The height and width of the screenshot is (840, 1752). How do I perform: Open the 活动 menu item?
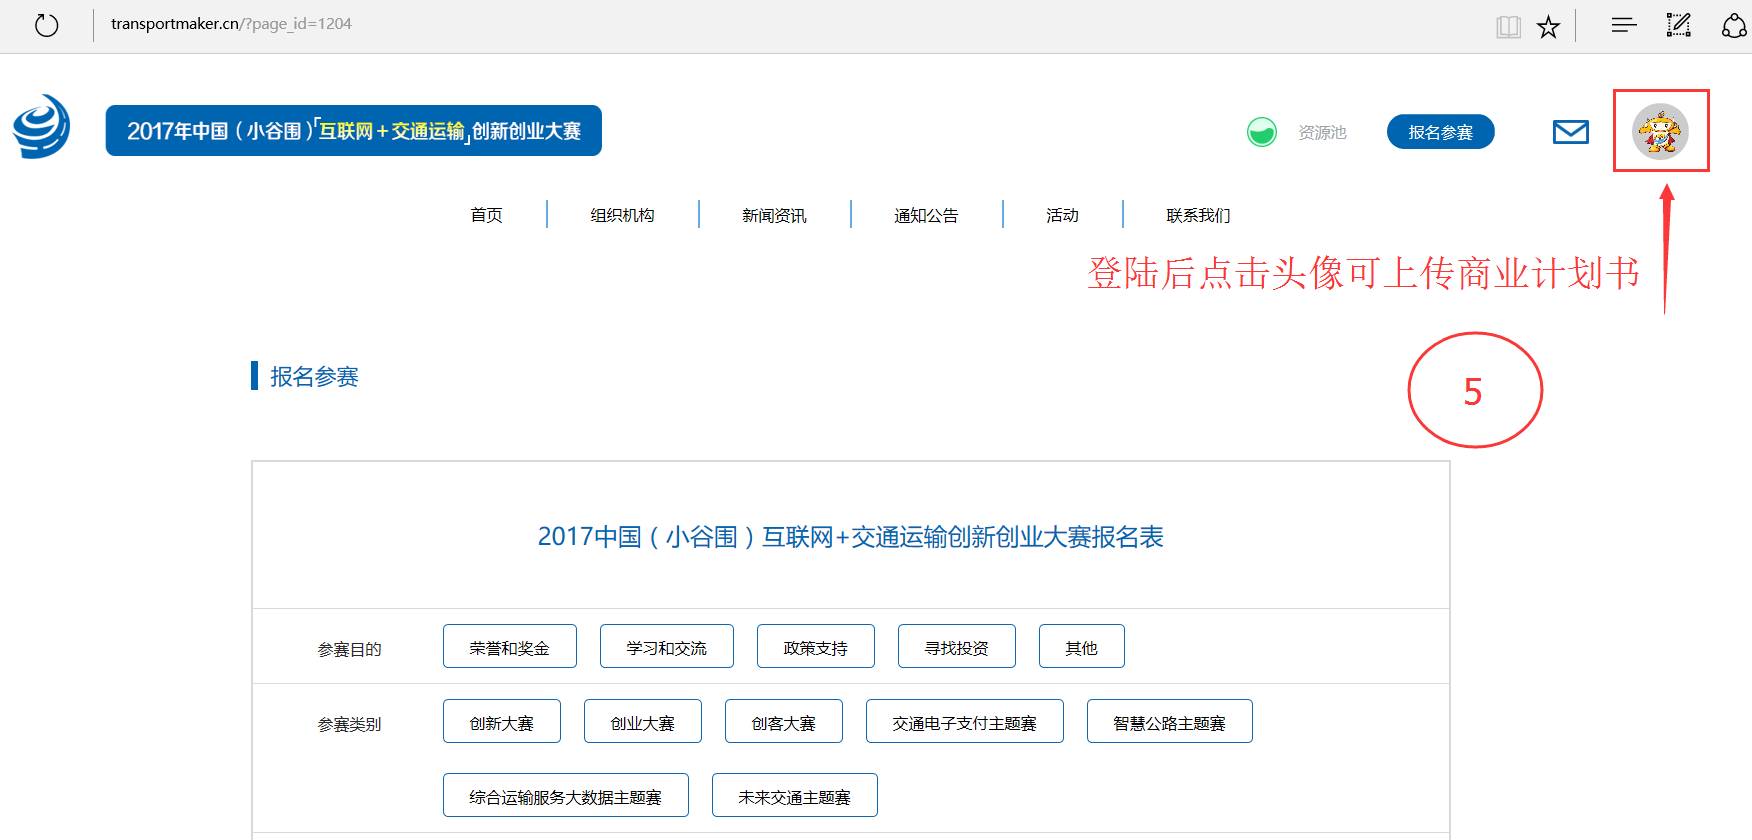pos(1062,215)
